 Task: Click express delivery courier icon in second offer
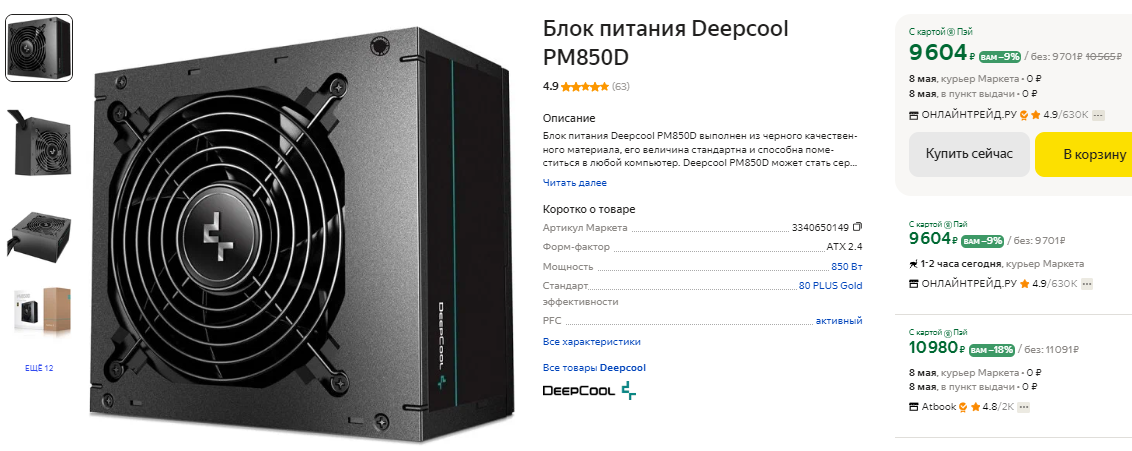point(913,263)
